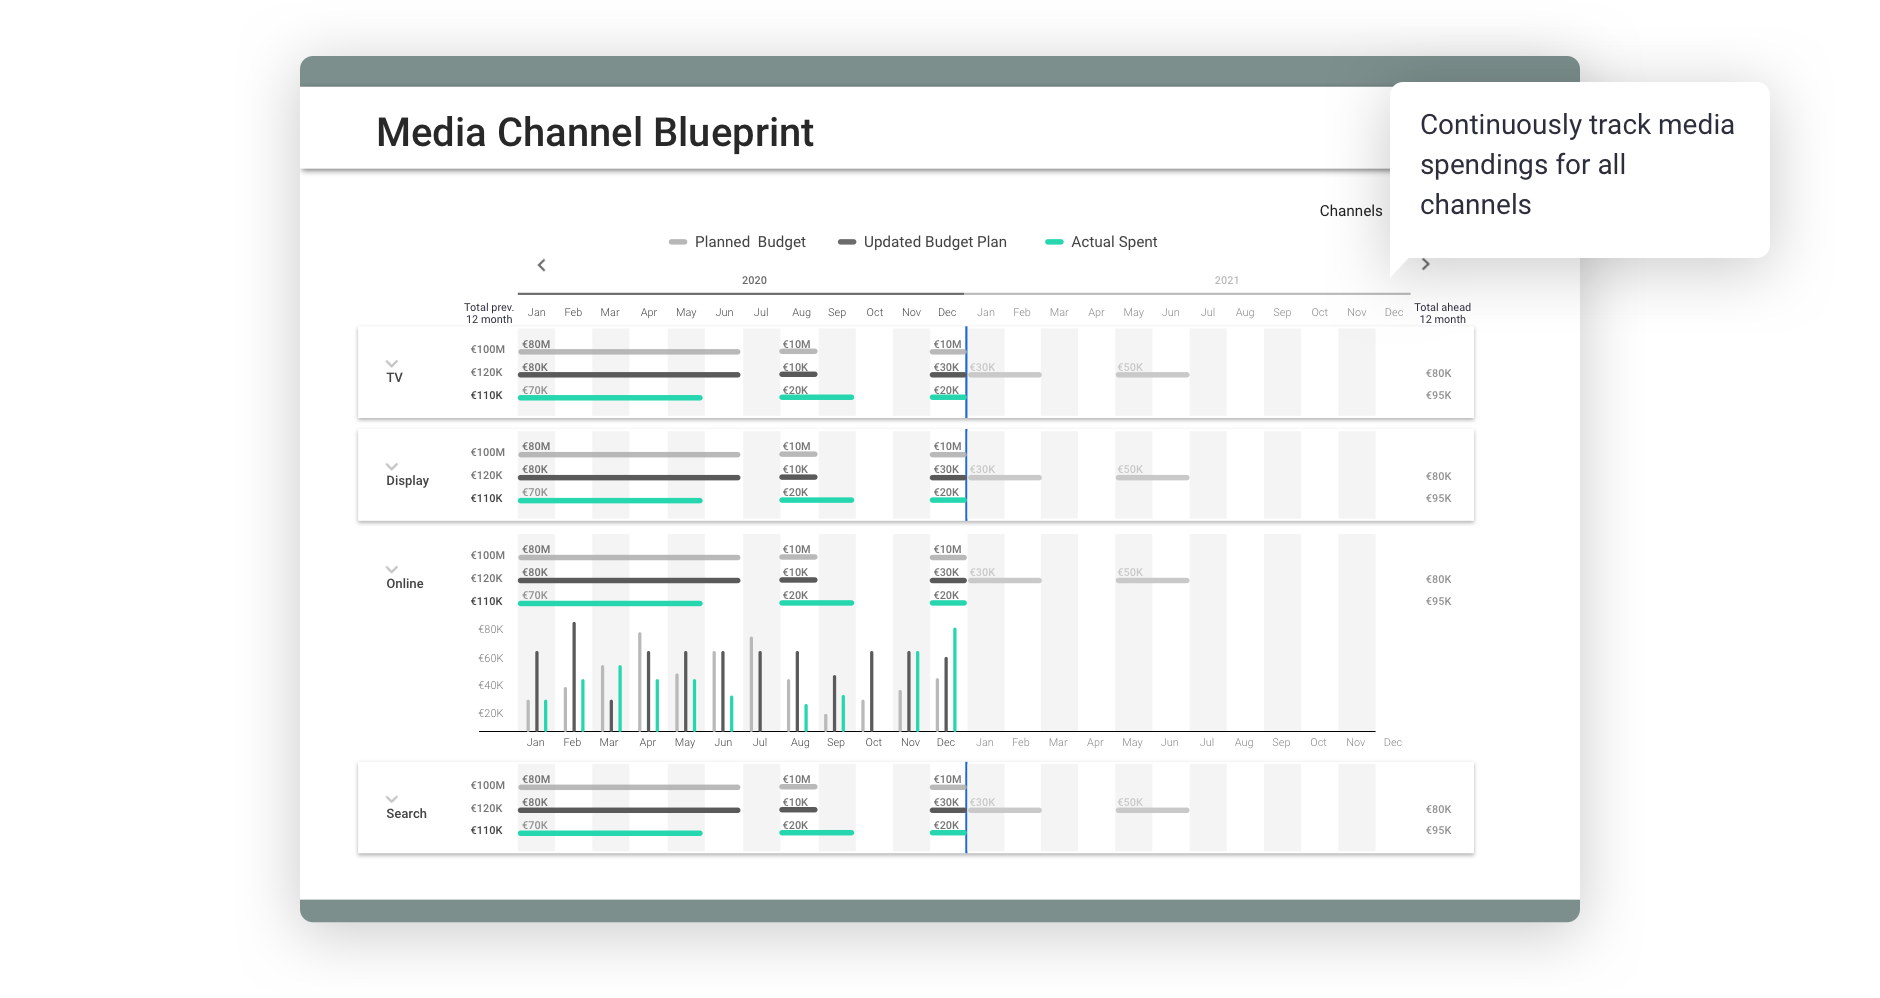Image resolution: width=1880 pixels, height=998 pixels.
Task: Click the previous period left arrow
Action: coord(542,265)
